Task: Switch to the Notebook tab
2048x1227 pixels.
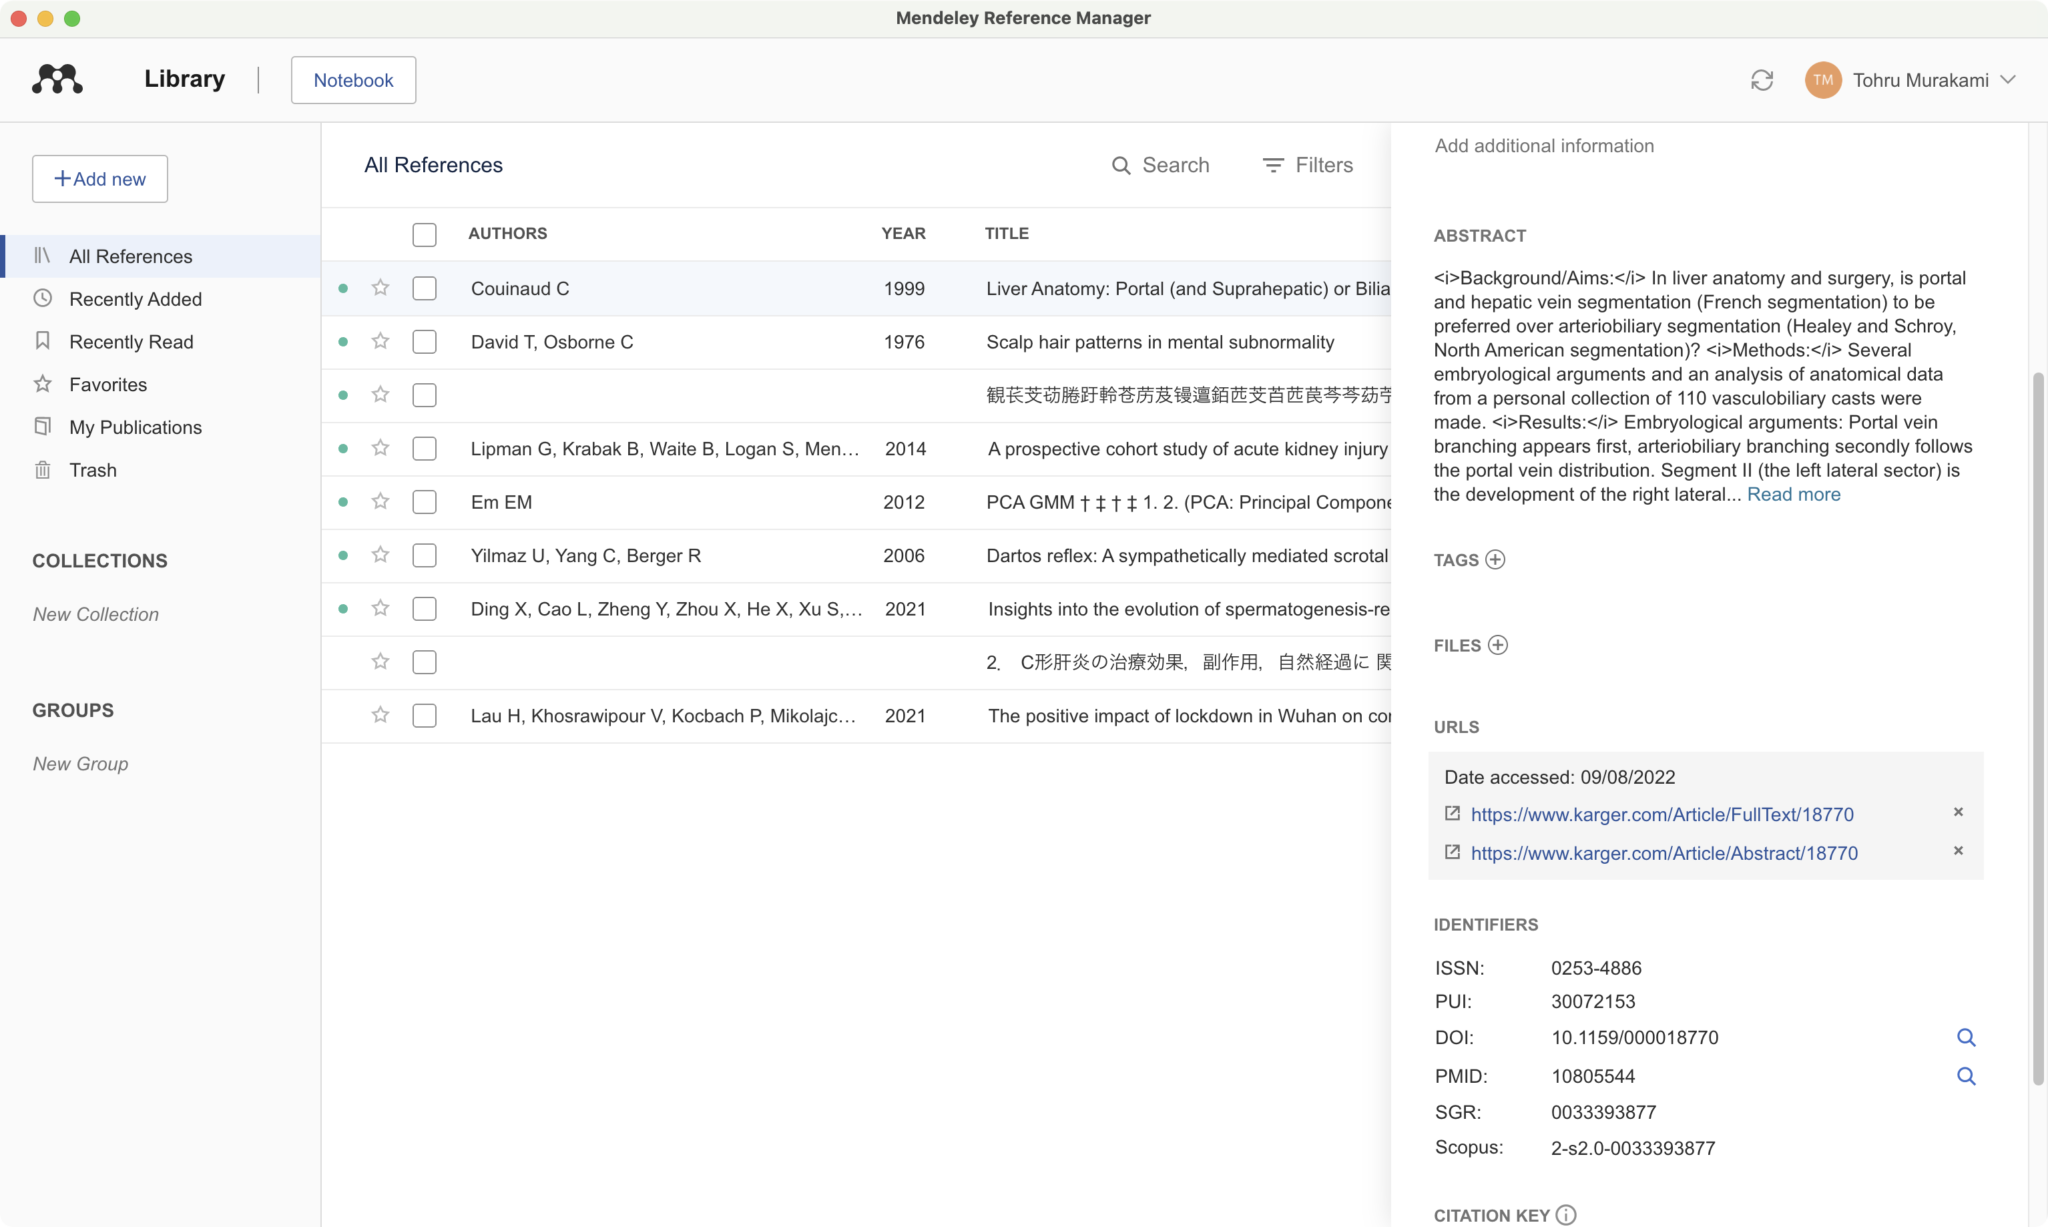Action: (353, 80)
